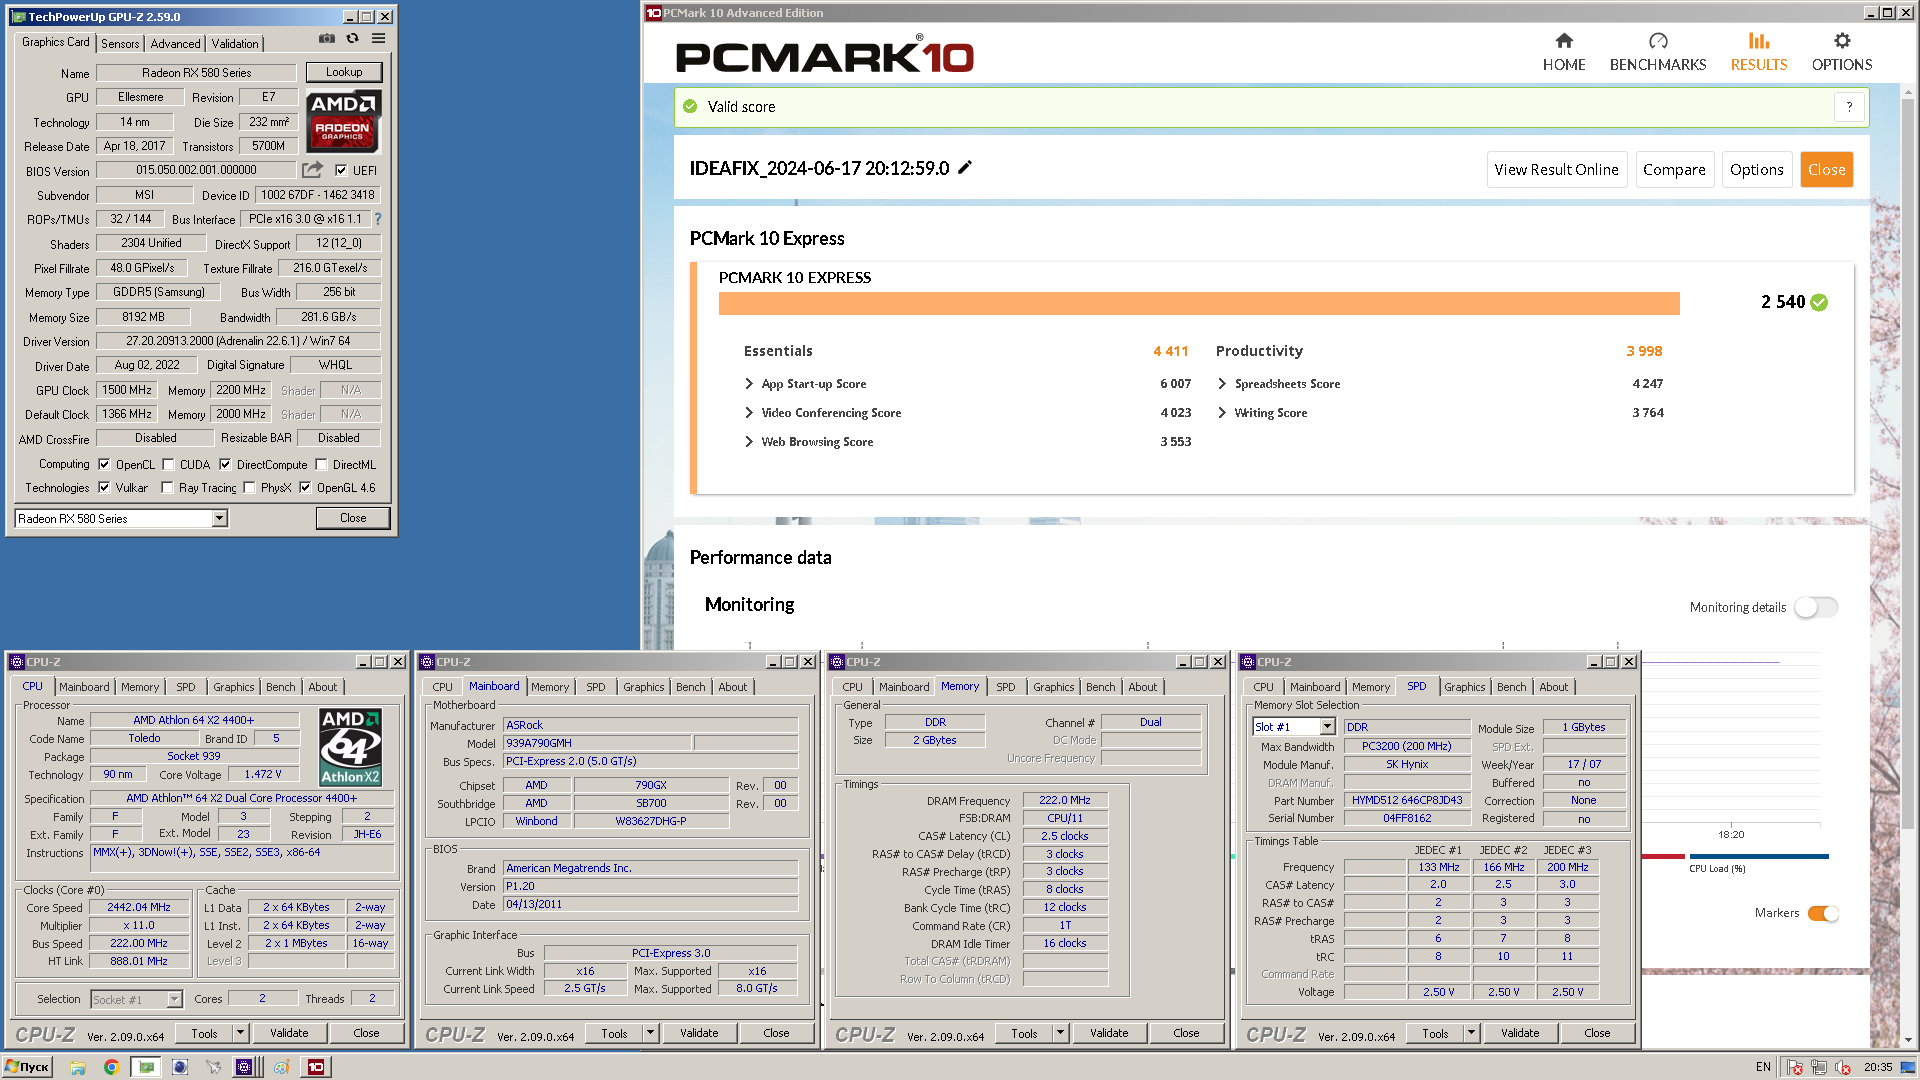Click View Result Online
This screenshot has height=1080, width=1920.
(x=1556, y=170)
